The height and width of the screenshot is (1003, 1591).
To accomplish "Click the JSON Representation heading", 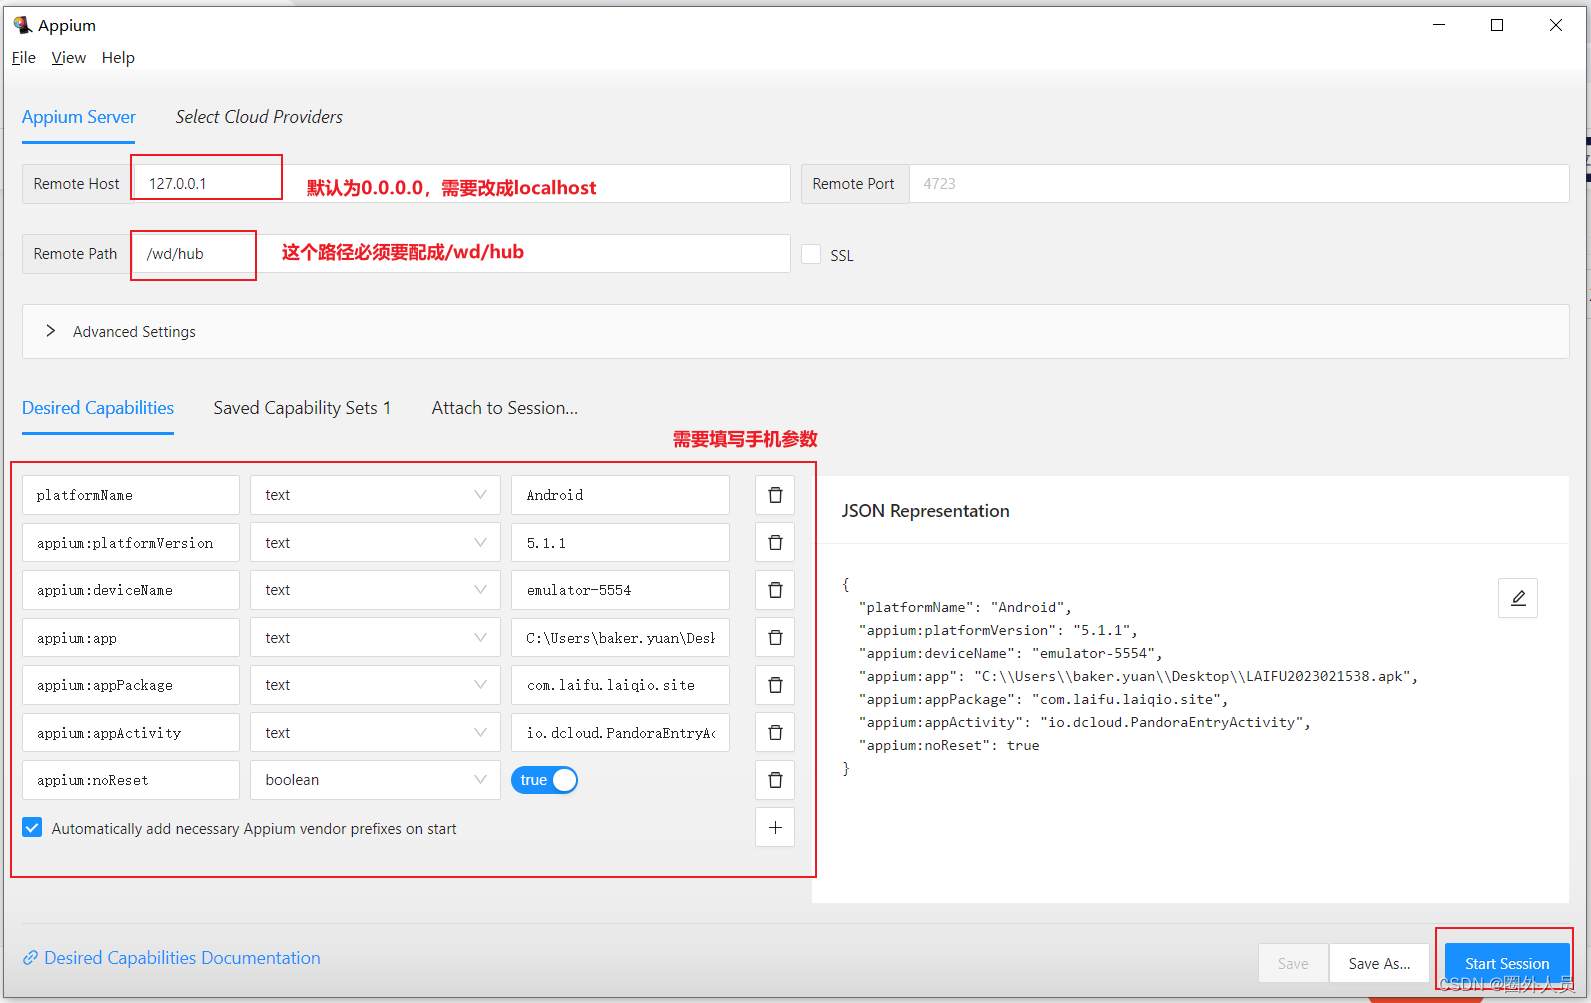I will (925, 511).
